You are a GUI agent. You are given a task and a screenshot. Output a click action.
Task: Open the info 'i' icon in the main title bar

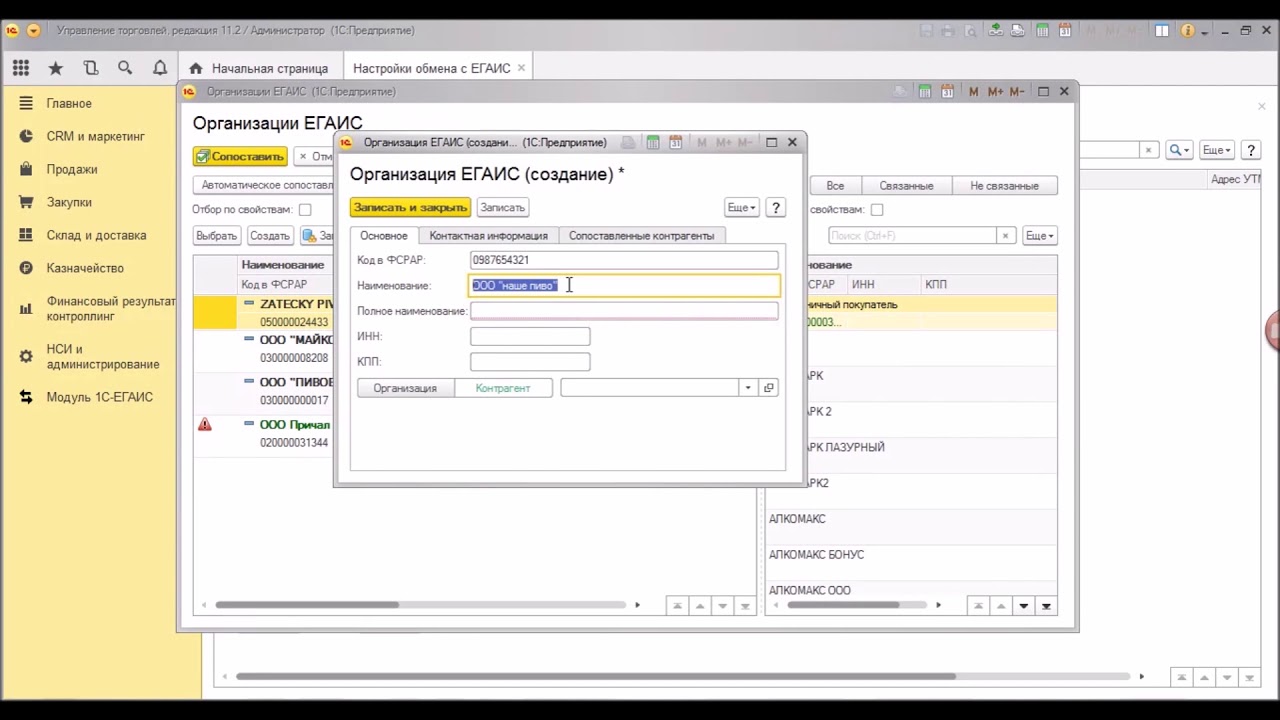point(1188,31)
